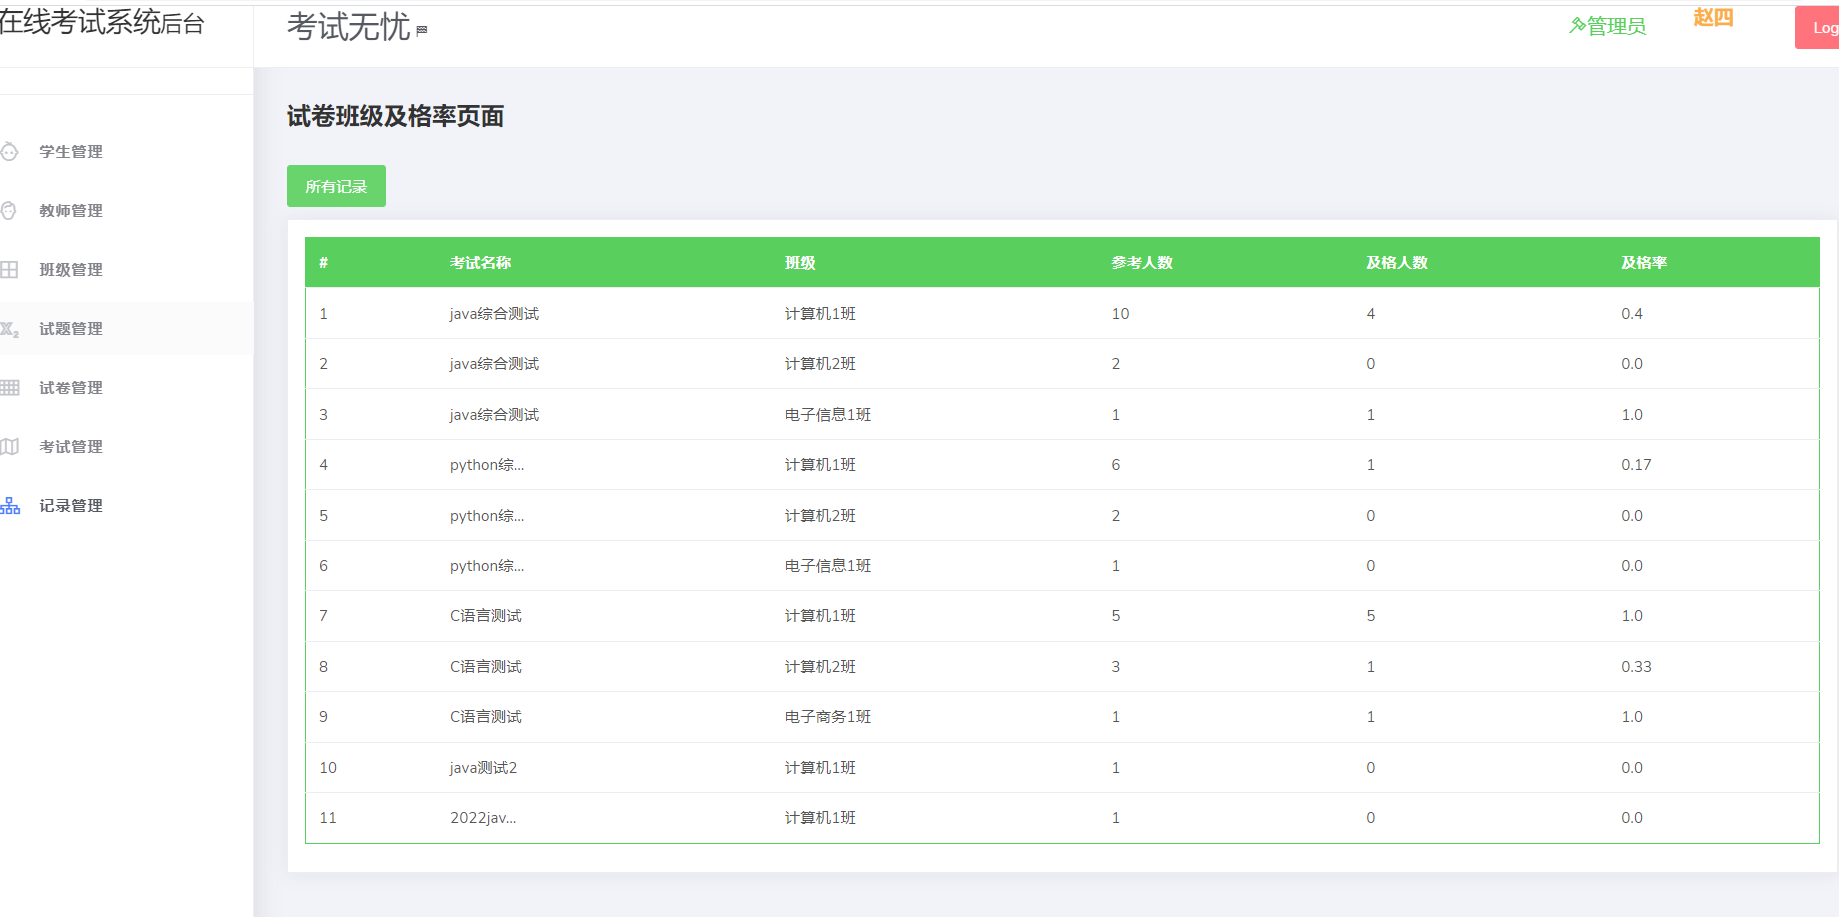This screenshot has width=1839, height=917.
Task: Click the 学生管理 baby-face icon
Action: 10,152
